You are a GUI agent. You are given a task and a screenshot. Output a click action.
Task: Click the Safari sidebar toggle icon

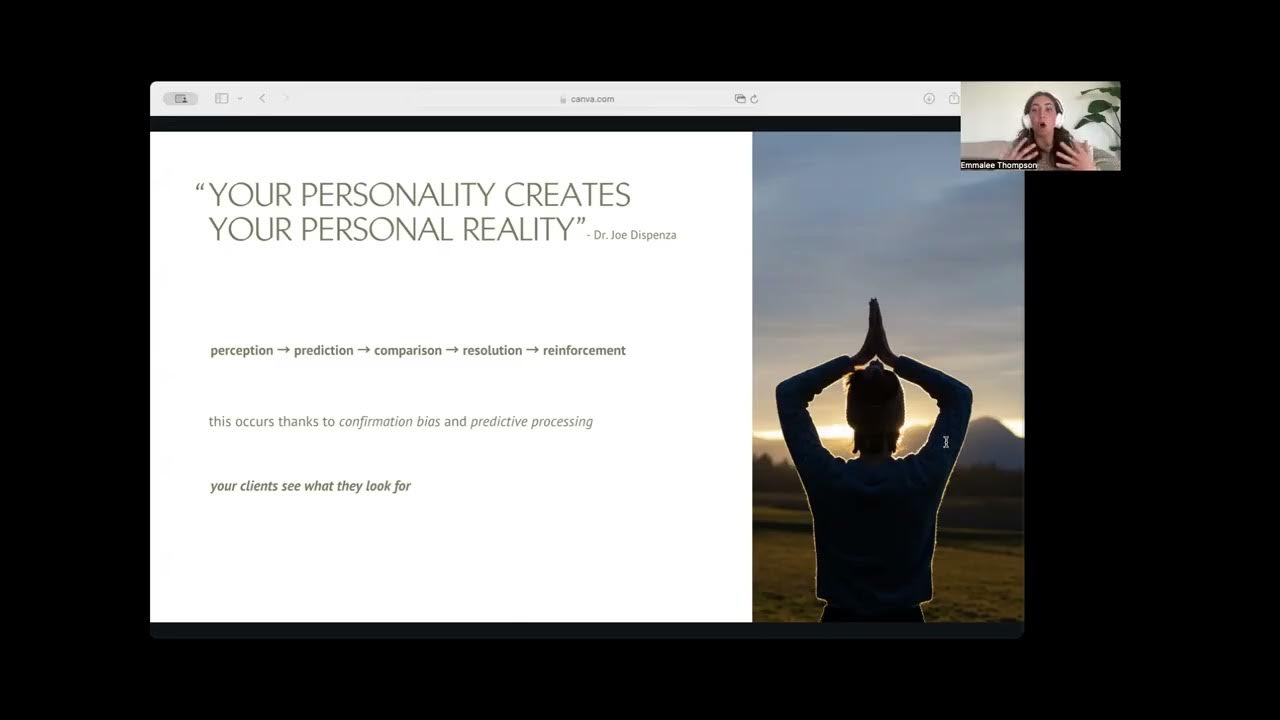(222, 99)
